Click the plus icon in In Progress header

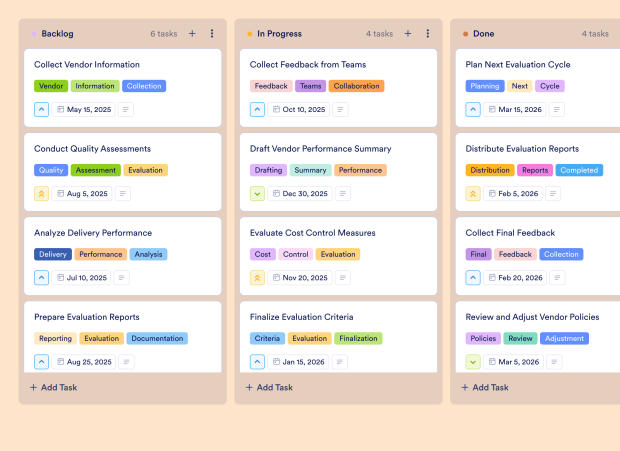point(408,34)
